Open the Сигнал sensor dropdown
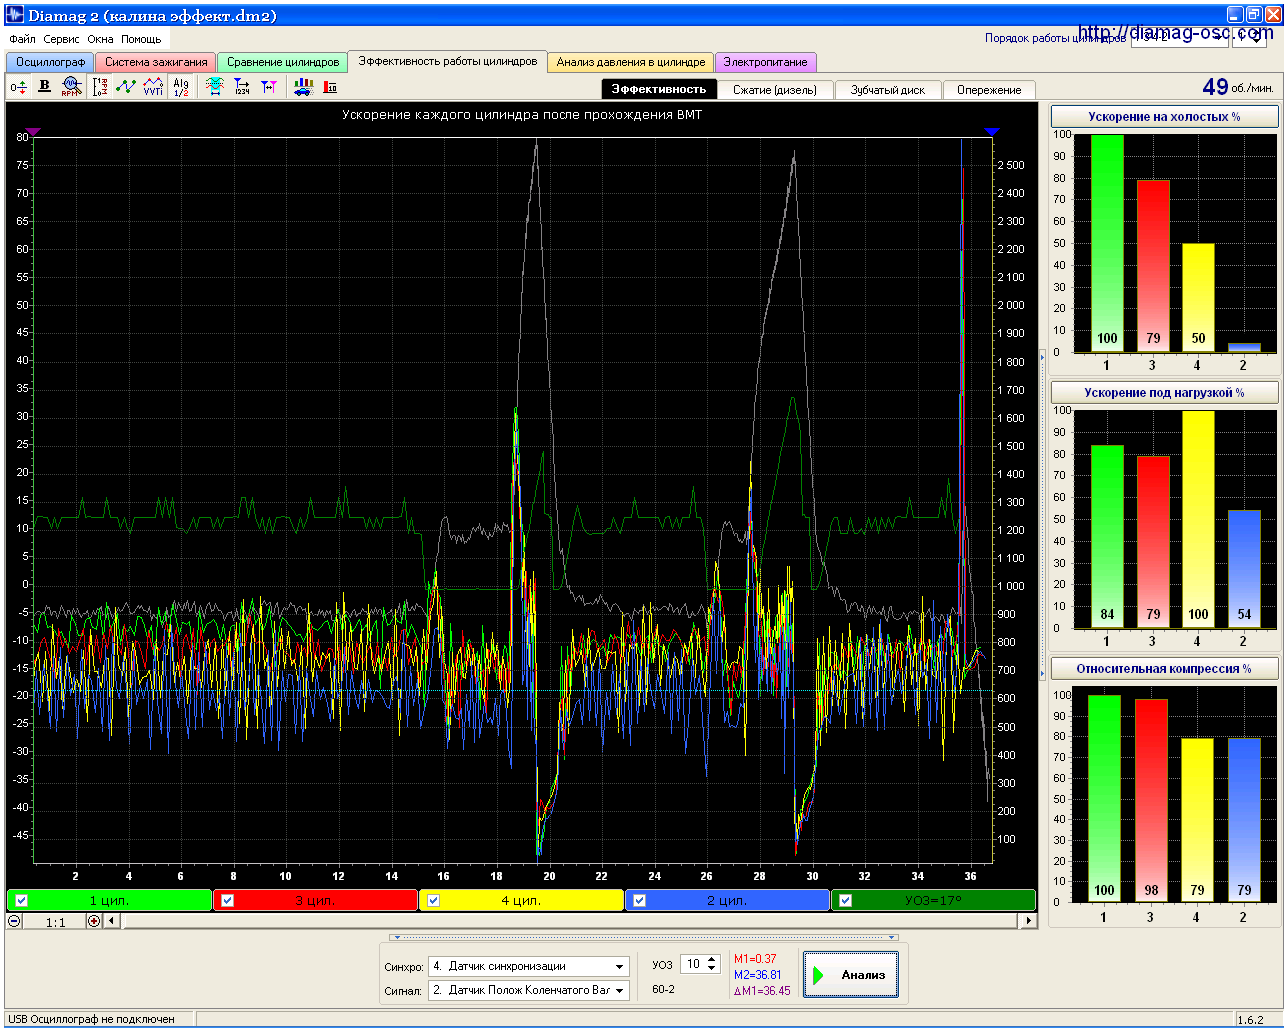This screenshot has width=1288, height=1032. (529, 990)
